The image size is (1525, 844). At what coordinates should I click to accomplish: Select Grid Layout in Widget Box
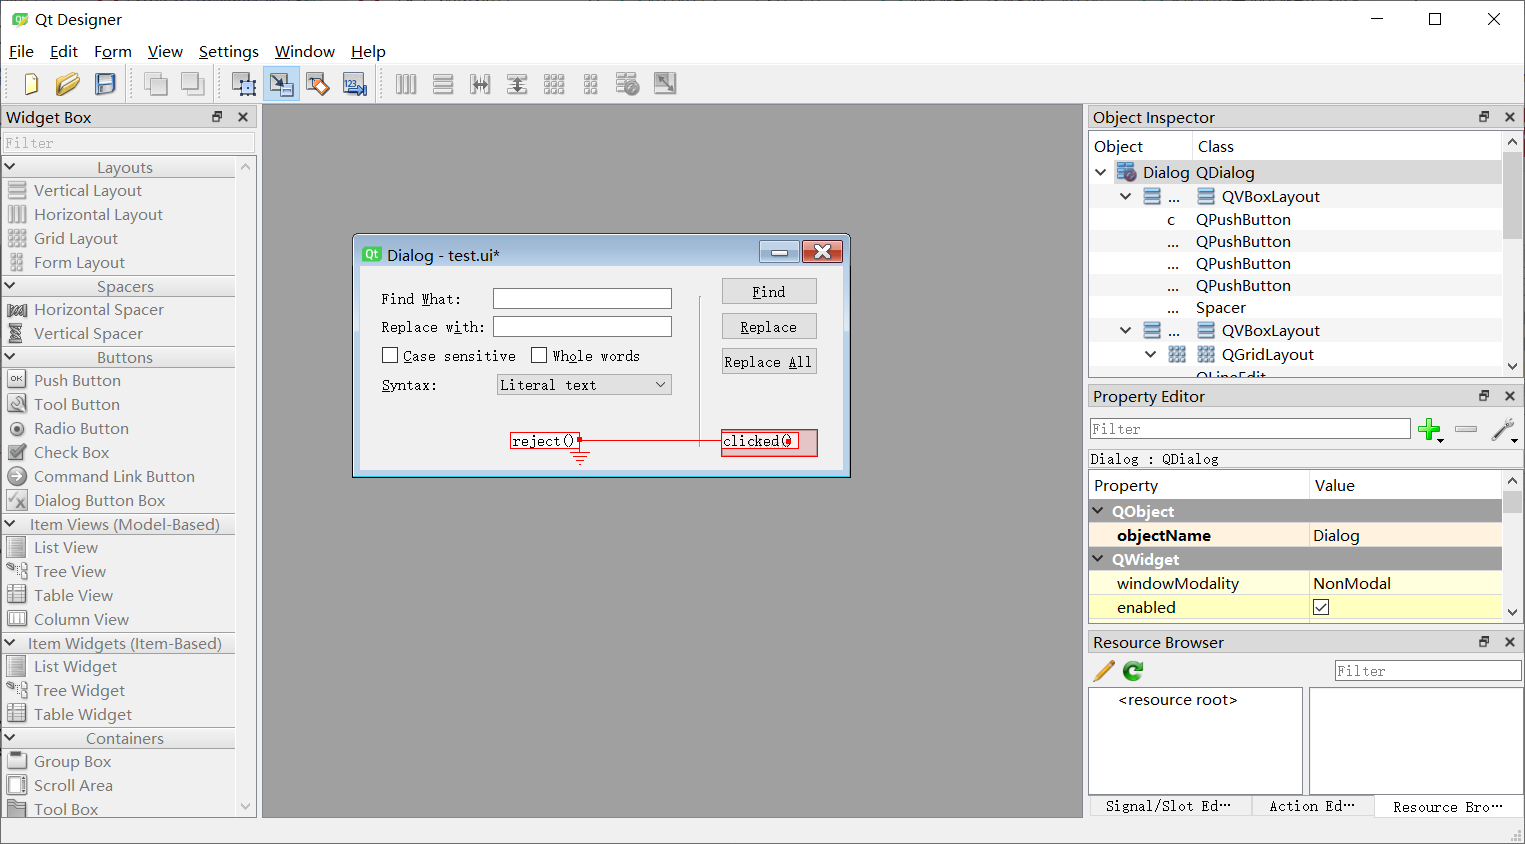(x=75, y=238)
